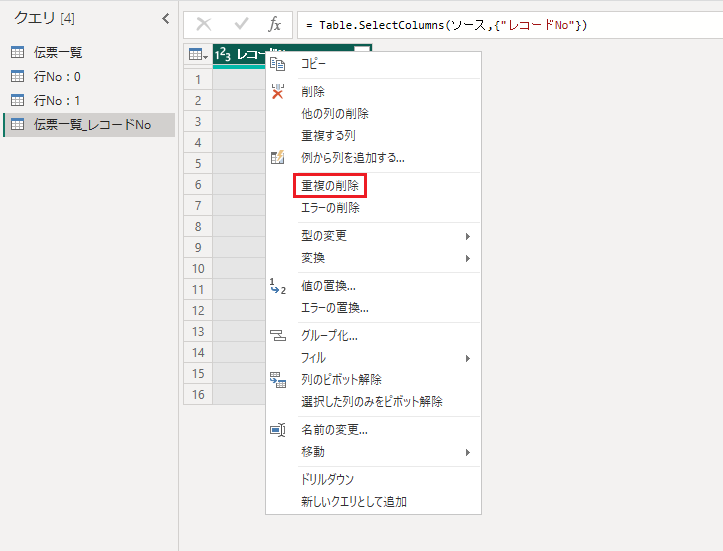This screenshot has height=551, width=723.
Task: Click the table icon at grid corner
Action: (x=197, y=56)
